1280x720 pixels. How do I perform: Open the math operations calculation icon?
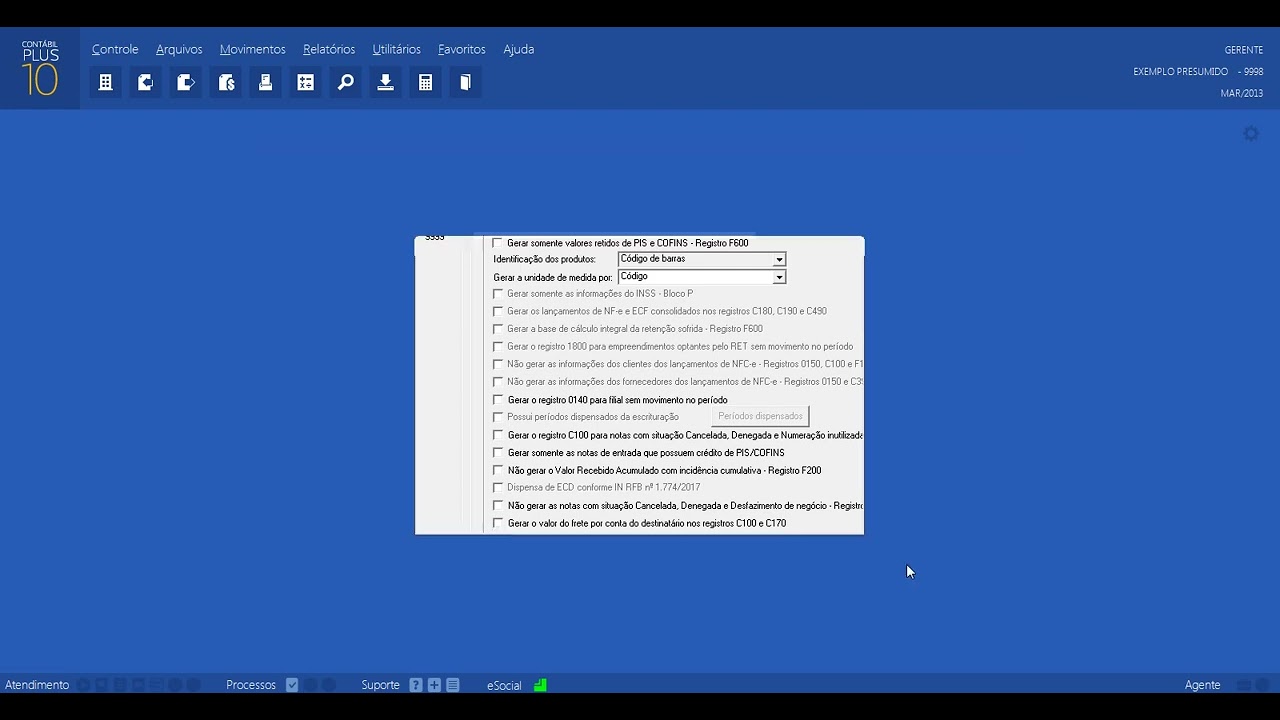tap(306, 83)
